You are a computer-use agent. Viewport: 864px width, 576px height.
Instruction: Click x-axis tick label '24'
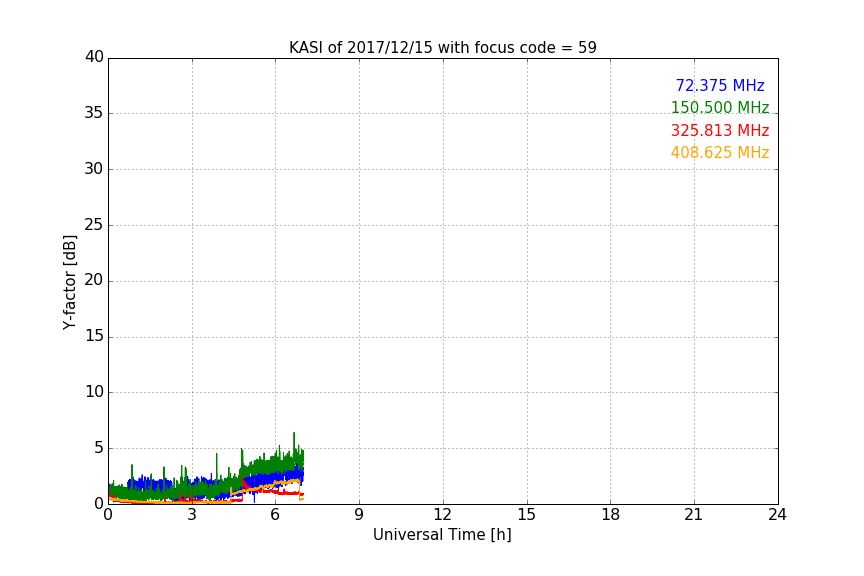pos(777,515)
